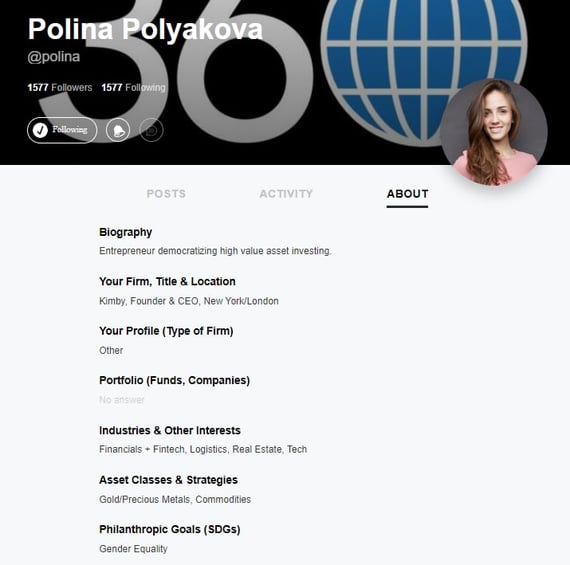This screenshot has height=565, width=570.
Task: Click the Polina Polyakova profile name
Action: [145, 29]
